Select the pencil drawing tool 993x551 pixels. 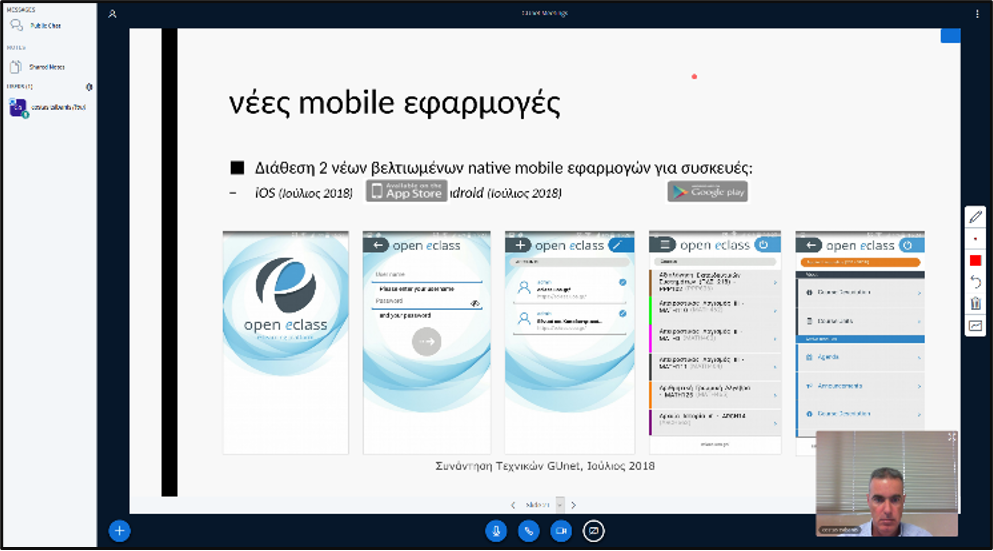(x=976, y=217)
